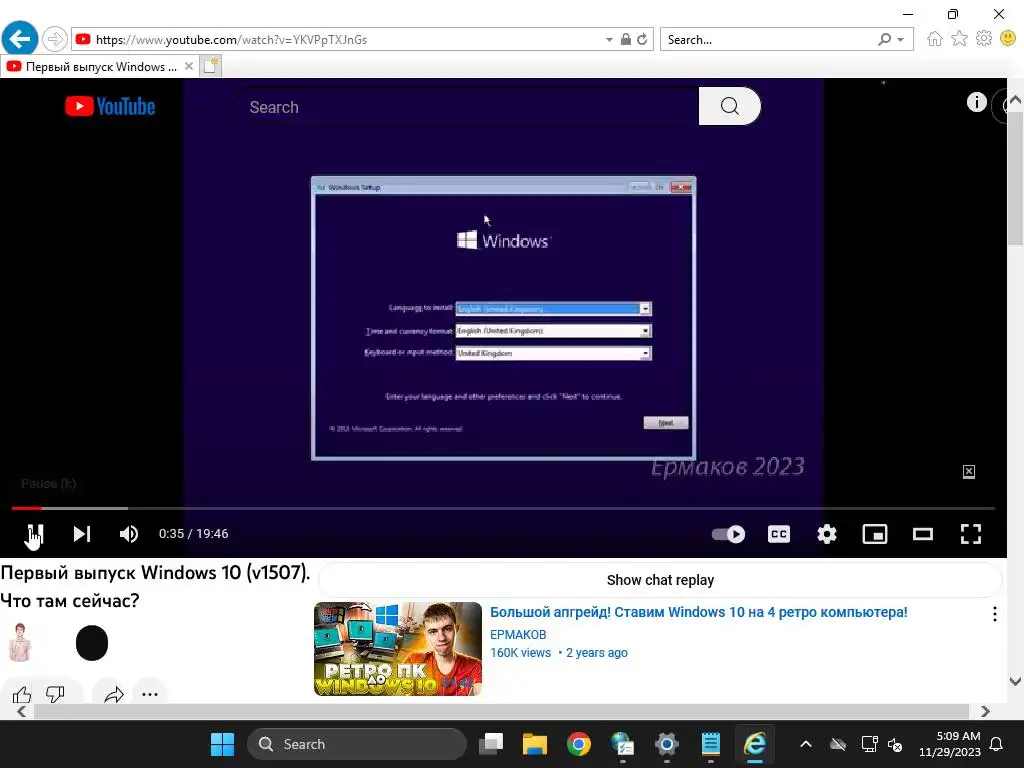Screen dimensions: 1024x768
Task: Seek on the video progress bar
Action: (503, 507)
